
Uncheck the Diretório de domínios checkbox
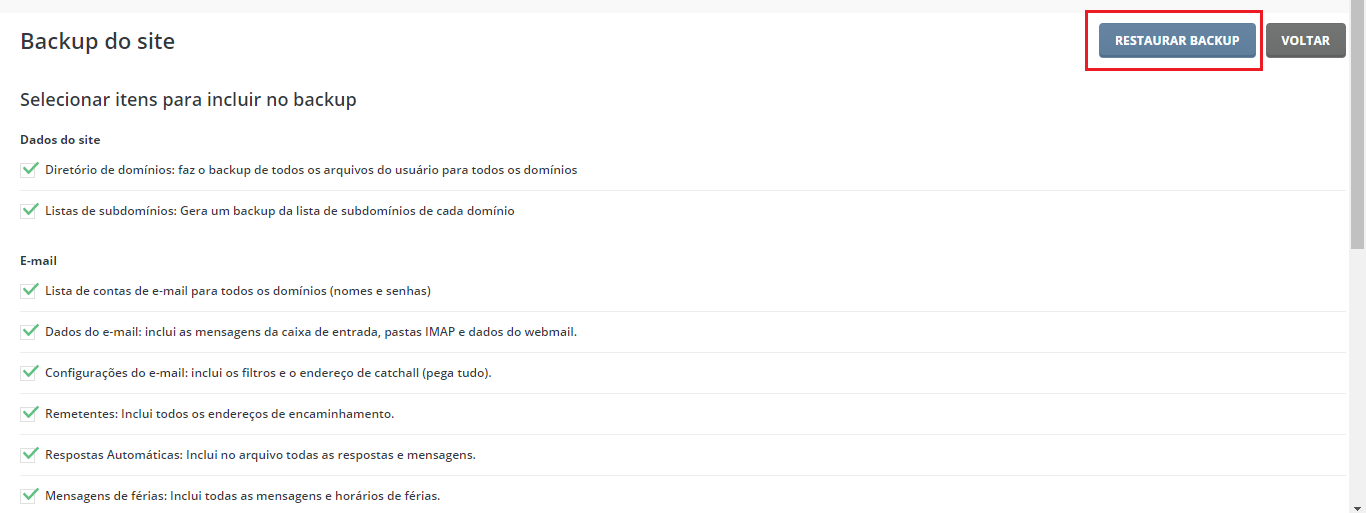(29, 169)
